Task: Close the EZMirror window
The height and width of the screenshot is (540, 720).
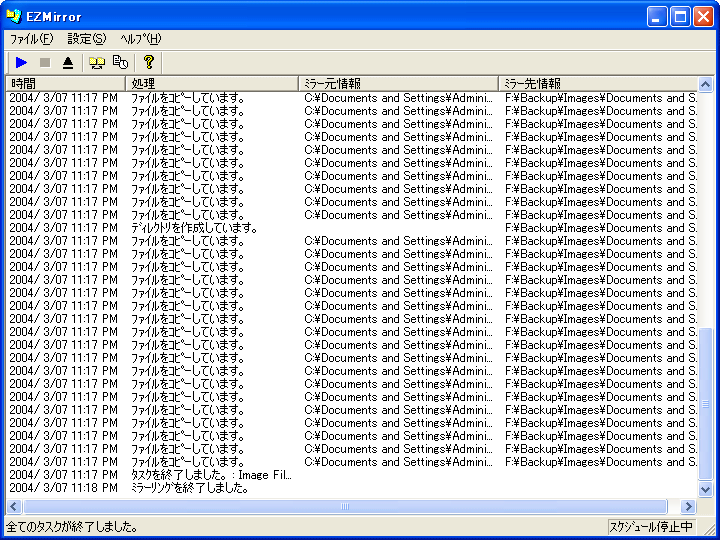Action: 703,17
